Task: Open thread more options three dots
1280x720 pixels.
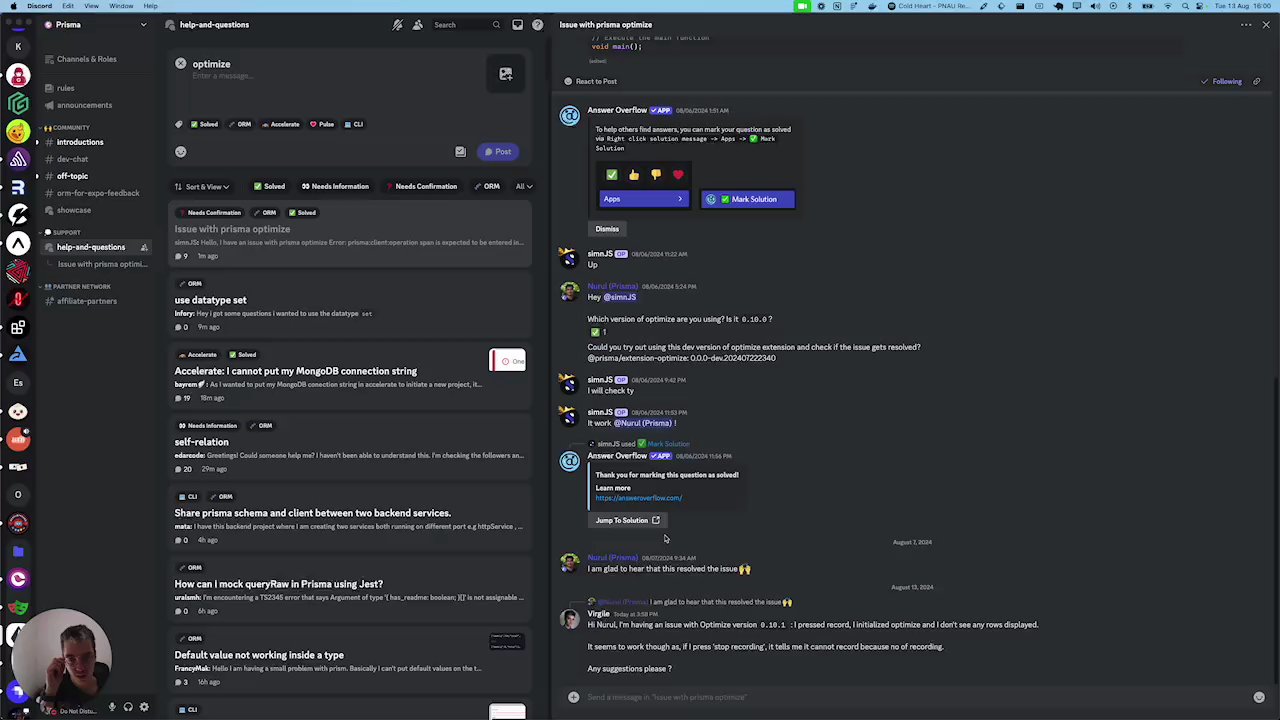Action: click(x=1246, y=24)
